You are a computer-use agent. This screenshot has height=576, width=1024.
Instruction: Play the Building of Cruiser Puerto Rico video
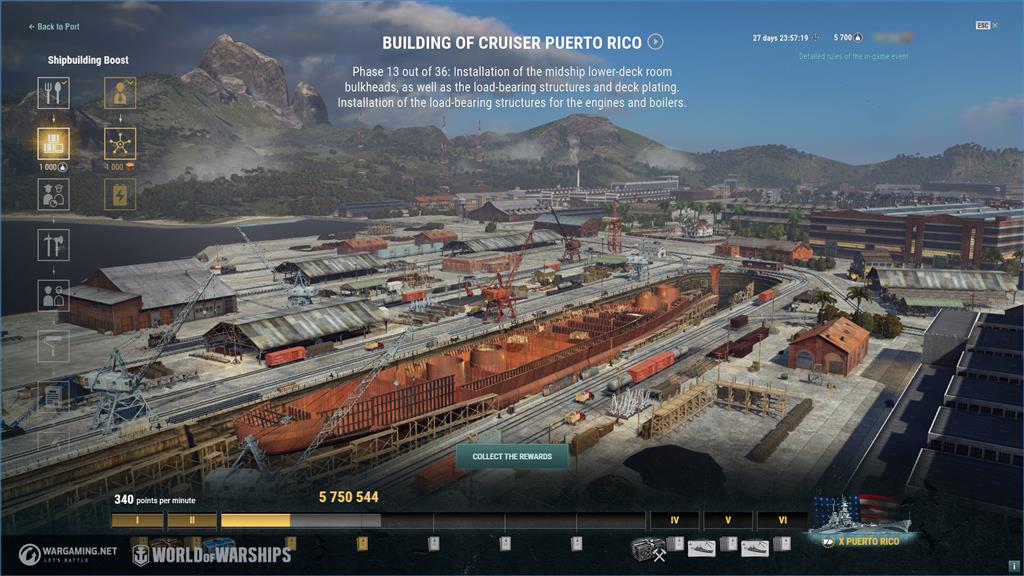[x=655, y=42]
